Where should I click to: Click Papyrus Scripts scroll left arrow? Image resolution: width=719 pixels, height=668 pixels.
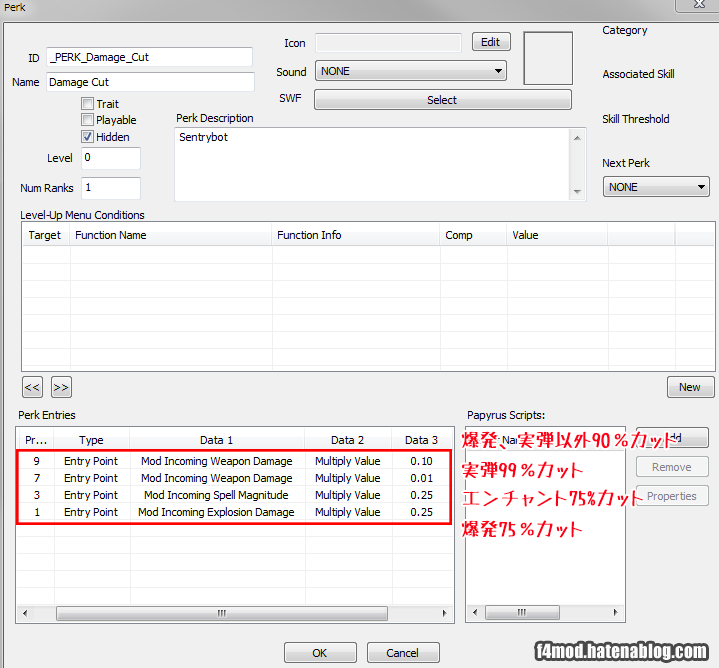[x=475, y=612]
